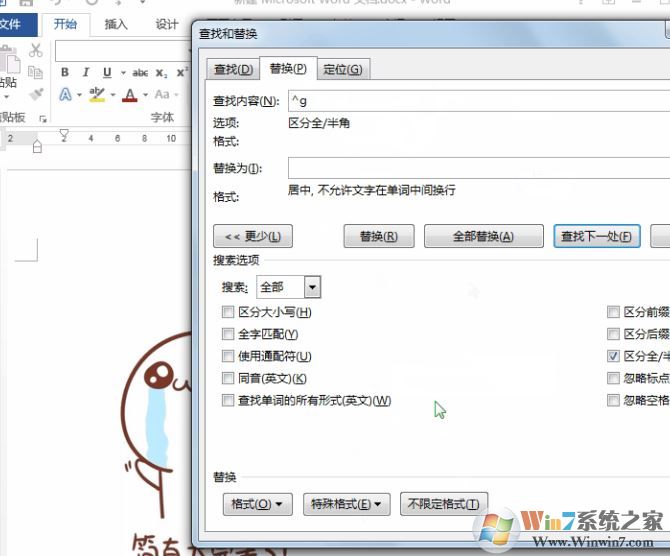This screenshot has height=556, width=670.
Task: Open the clipboard pane launcher
Action: (42, 119)
